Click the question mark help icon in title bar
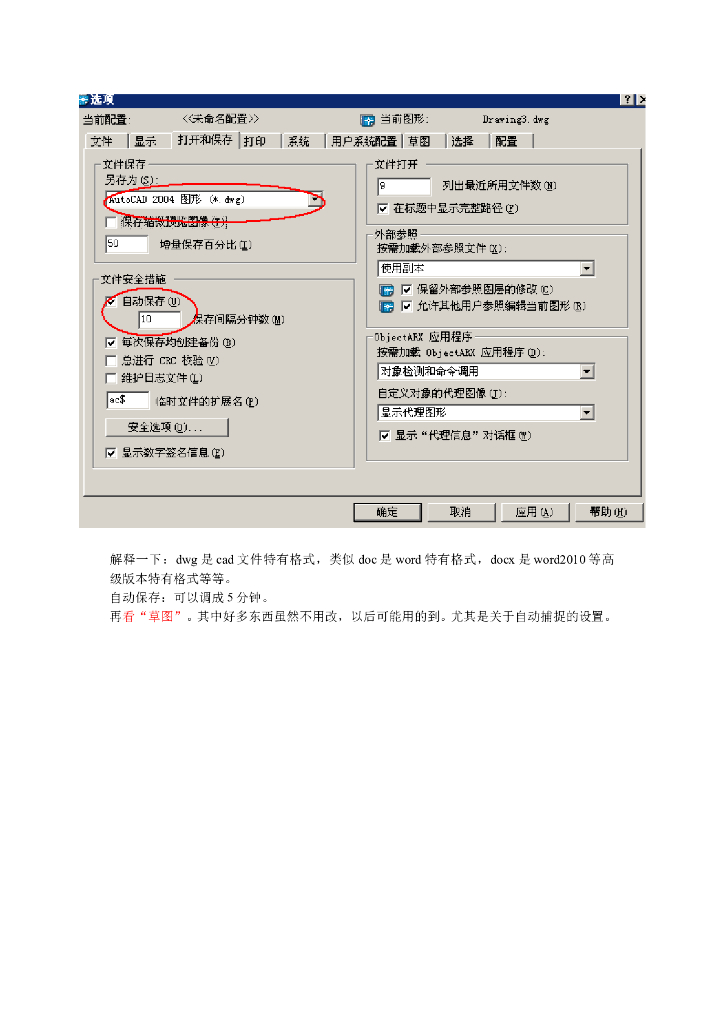 [627, 99]
